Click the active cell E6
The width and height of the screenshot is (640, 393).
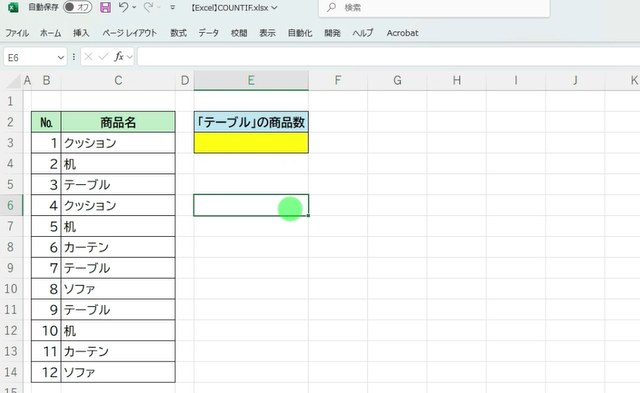tap(251, 205)
